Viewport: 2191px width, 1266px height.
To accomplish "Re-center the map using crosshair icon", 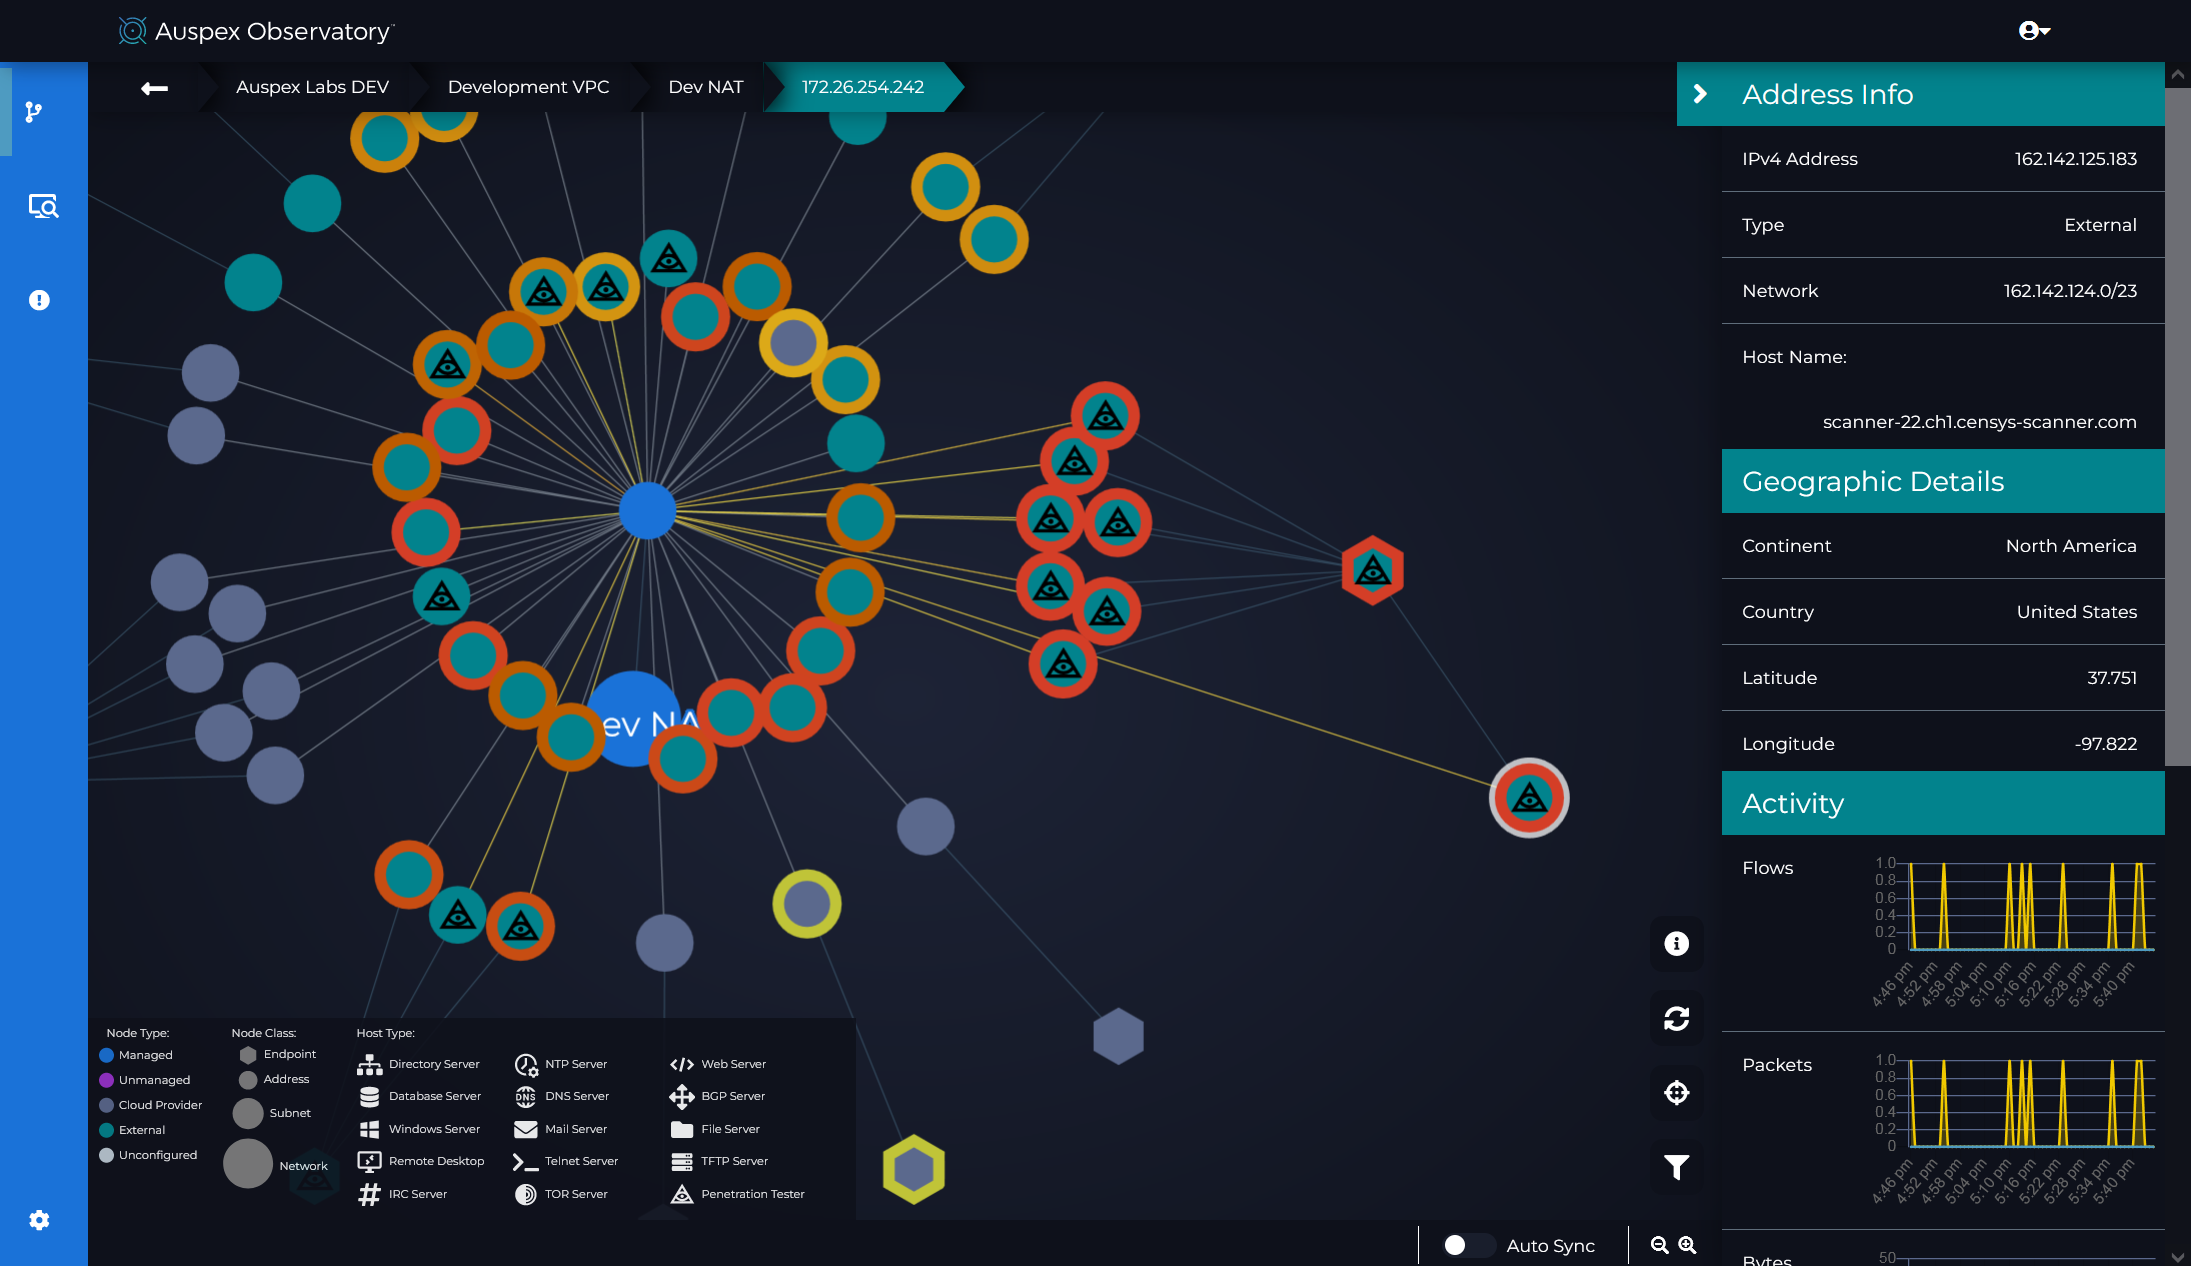I will [1676, 1093].
